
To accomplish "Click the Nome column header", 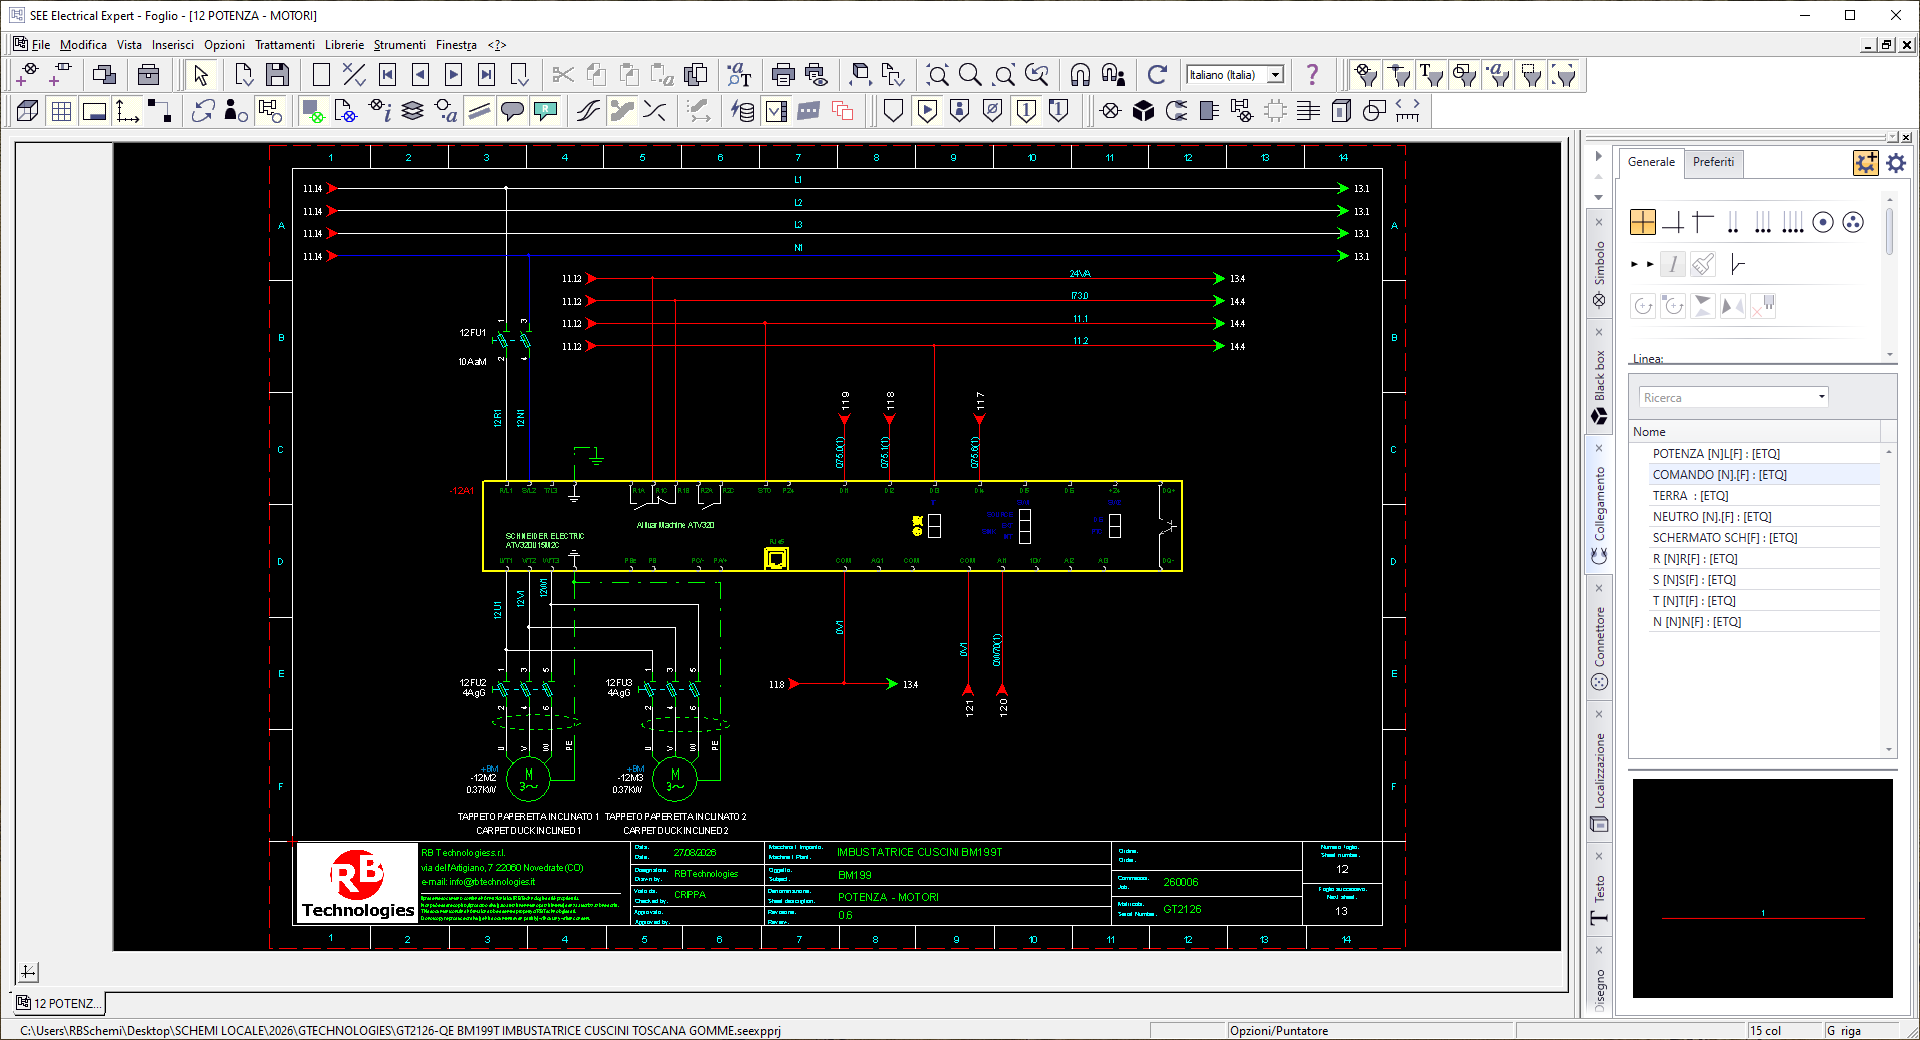I will [1755, 432].
